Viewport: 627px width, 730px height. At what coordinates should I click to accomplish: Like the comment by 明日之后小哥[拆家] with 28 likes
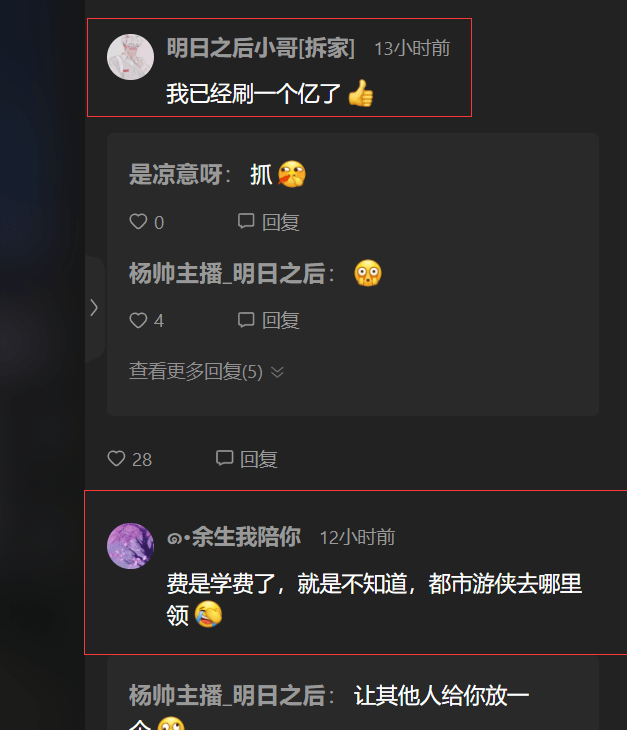pos(116,459)
